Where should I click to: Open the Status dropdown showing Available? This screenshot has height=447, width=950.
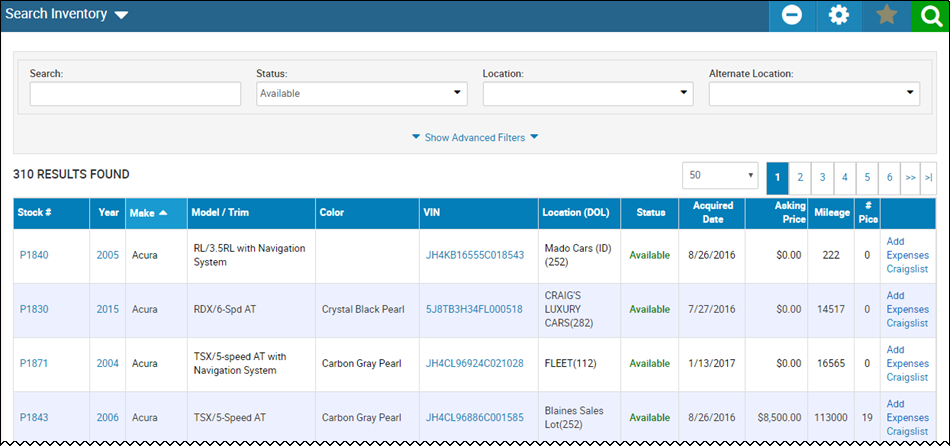(x=362, y=94)
